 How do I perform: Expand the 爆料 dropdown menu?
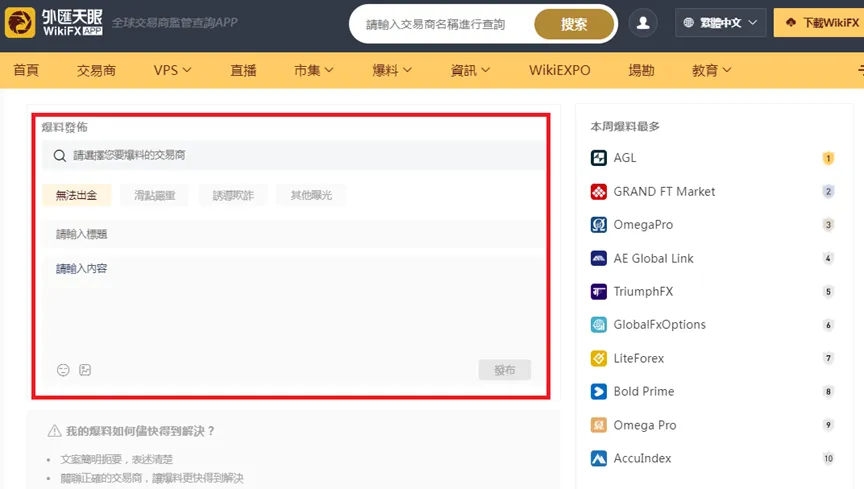pos(392,71)
